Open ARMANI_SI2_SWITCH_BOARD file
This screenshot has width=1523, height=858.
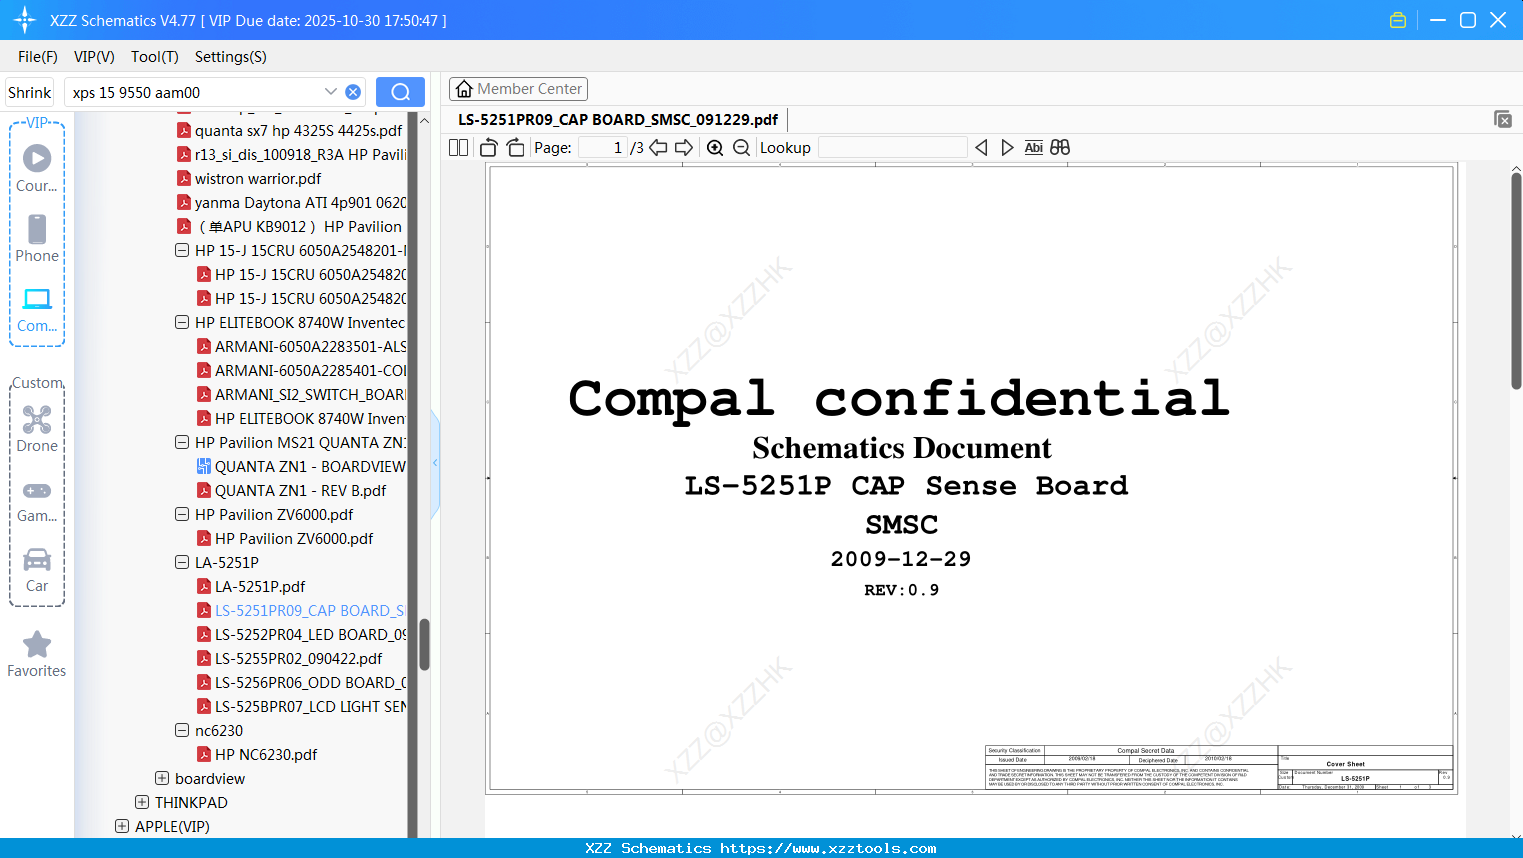(302, 394)
